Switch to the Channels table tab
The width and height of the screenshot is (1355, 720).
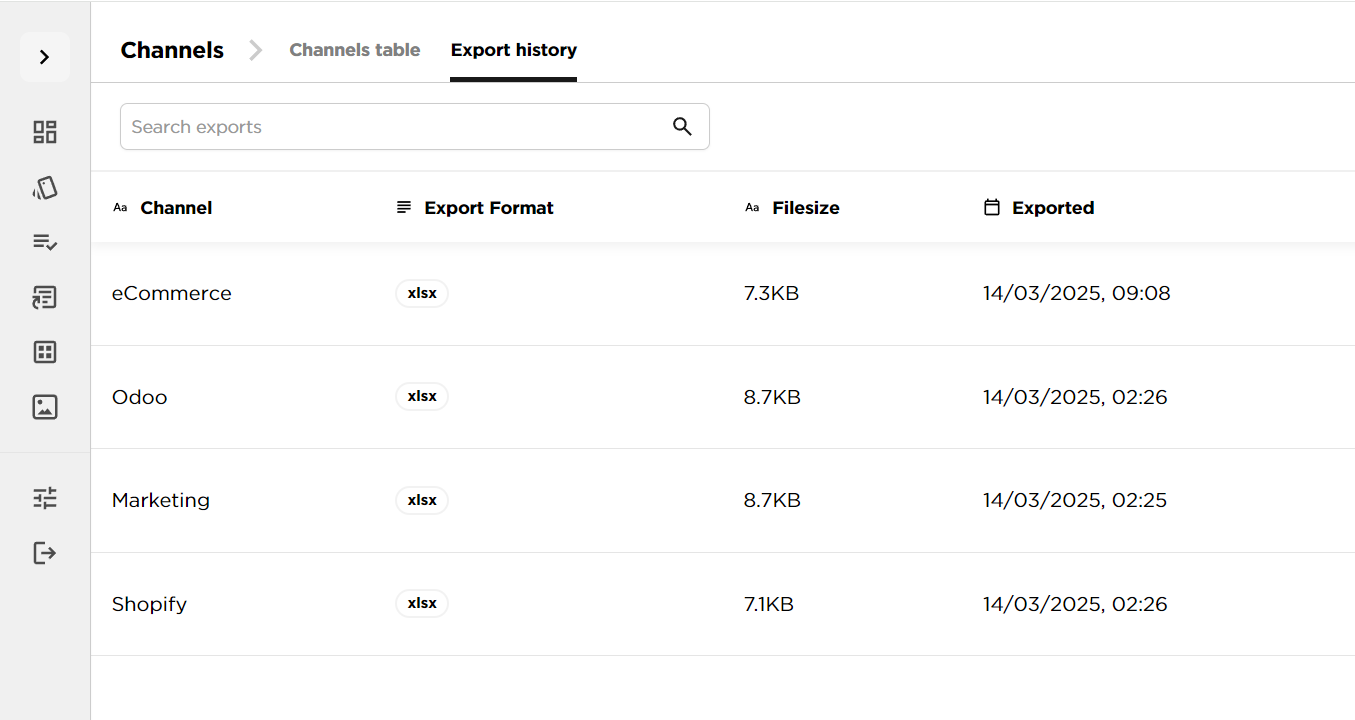[355, 50]
